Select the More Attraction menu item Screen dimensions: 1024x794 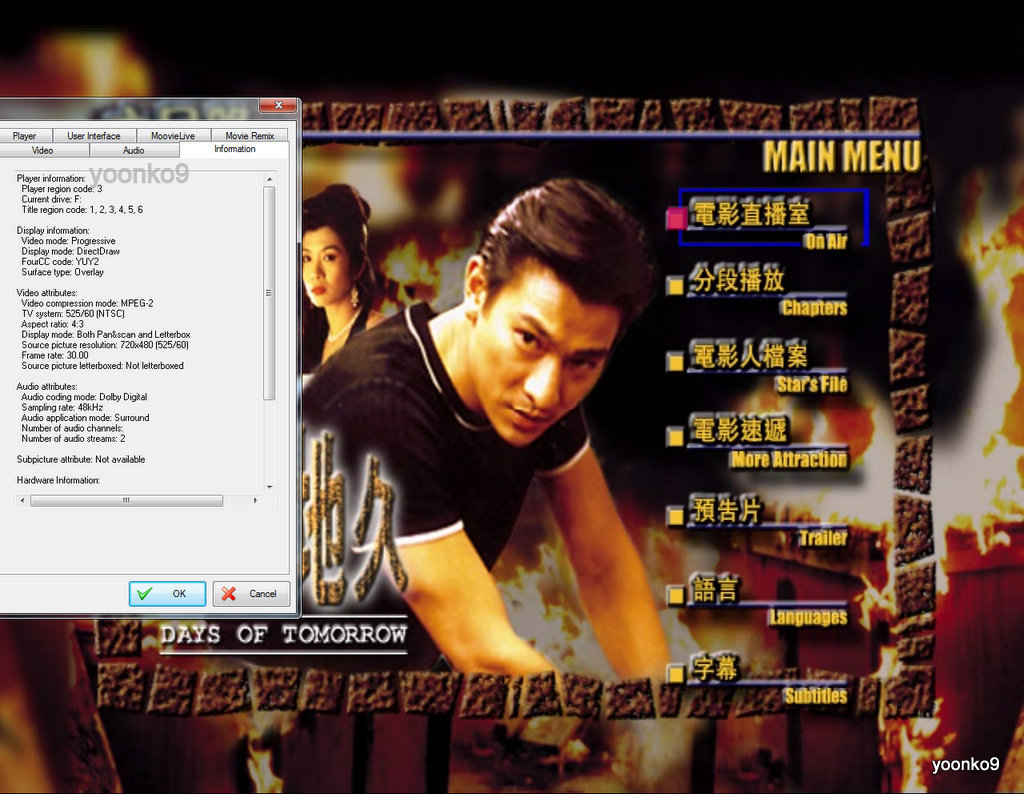(x=769, y=441)
